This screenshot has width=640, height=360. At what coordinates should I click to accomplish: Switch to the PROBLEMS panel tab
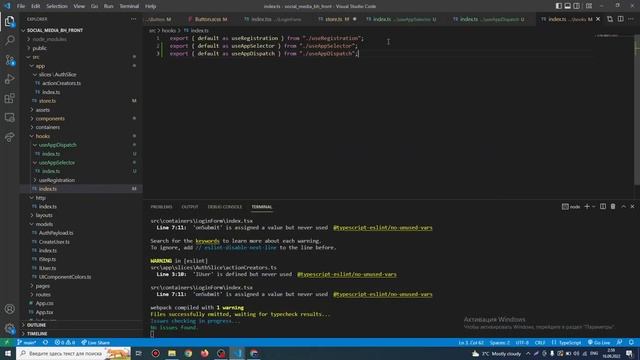point(161,207)
